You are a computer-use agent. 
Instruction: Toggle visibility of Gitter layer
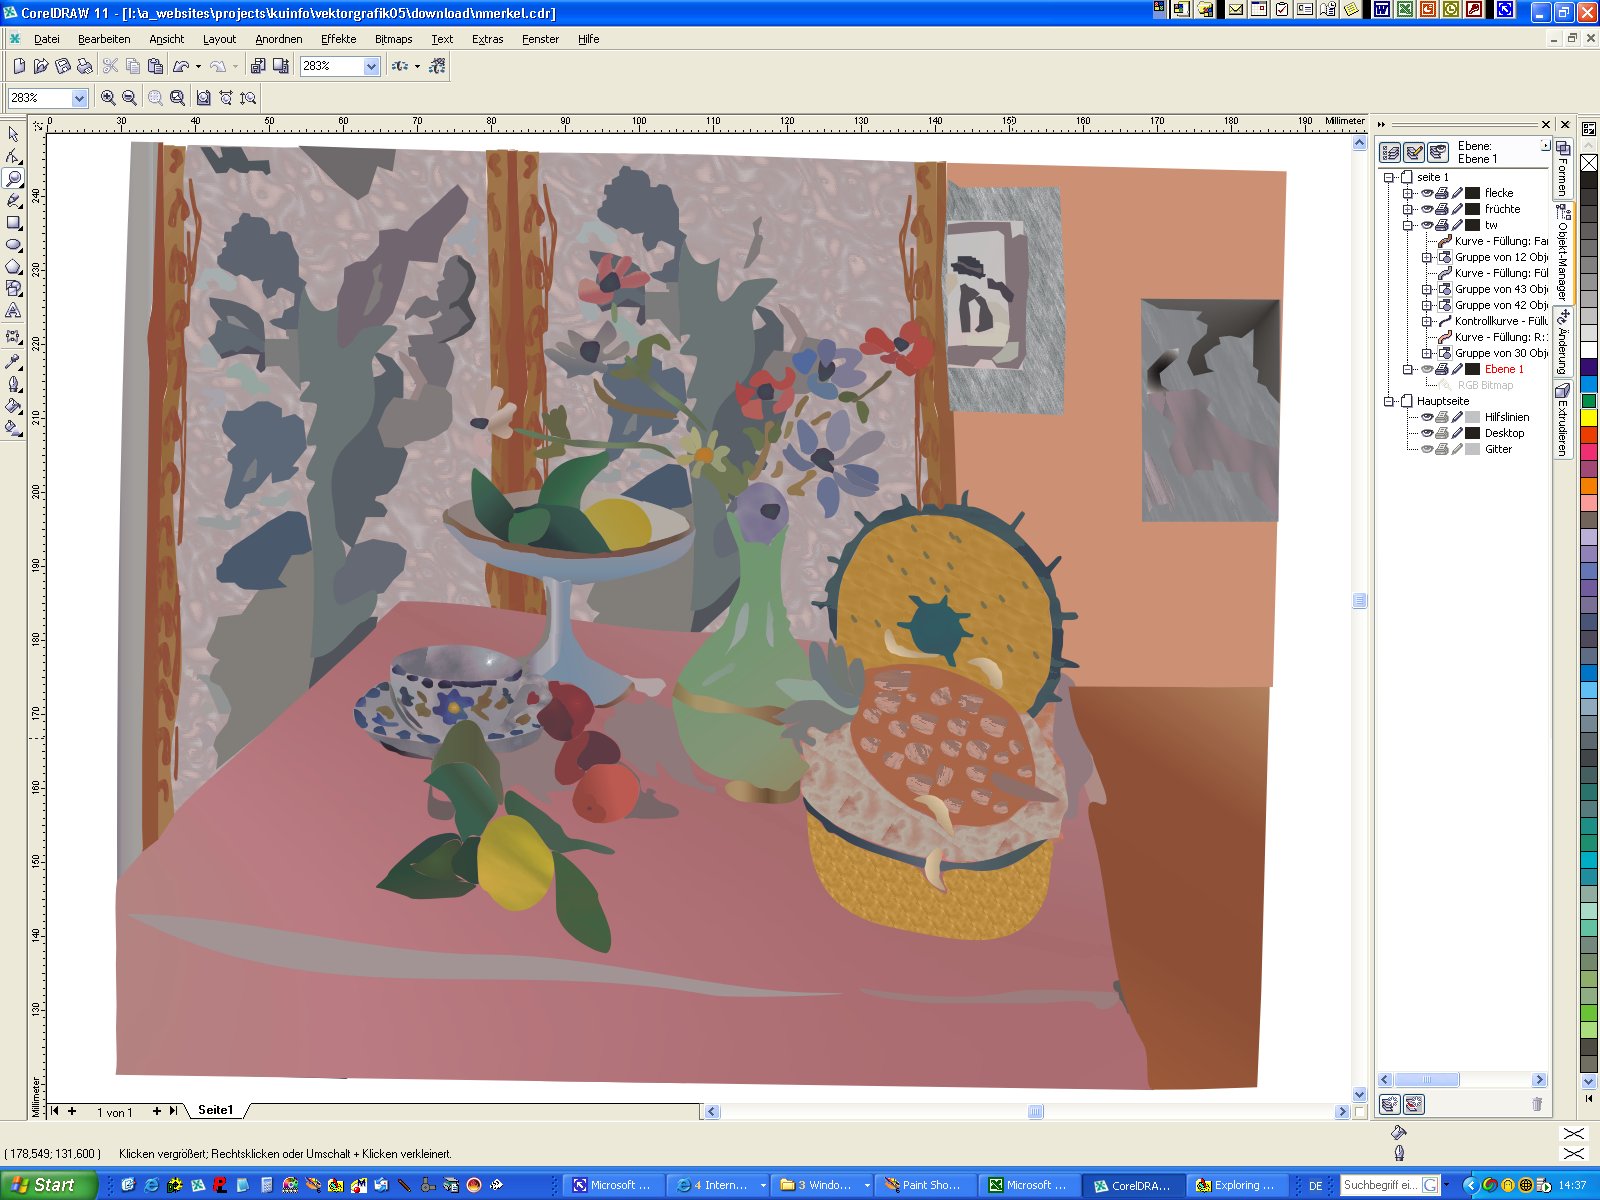click(x=1427, y=449)
